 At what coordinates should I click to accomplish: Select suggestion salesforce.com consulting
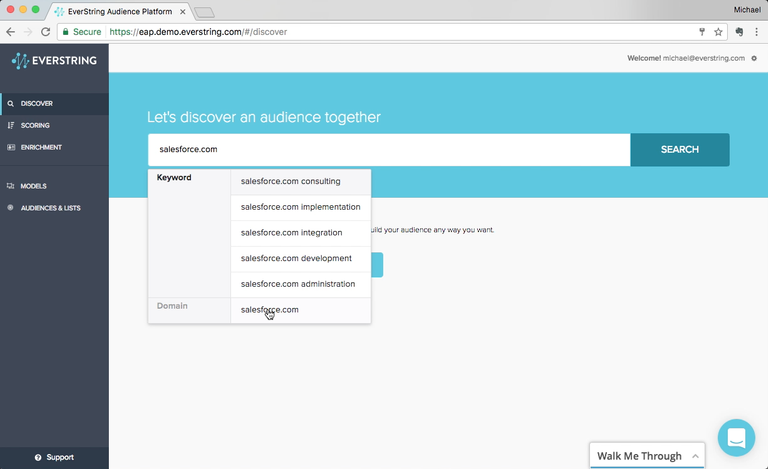(301, 182)
